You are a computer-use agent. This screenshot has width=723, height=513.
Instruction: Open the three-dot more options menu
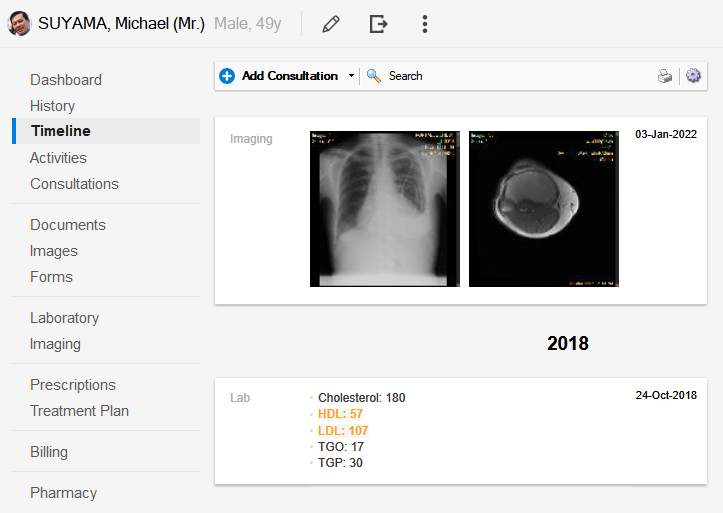pos(425,24)
